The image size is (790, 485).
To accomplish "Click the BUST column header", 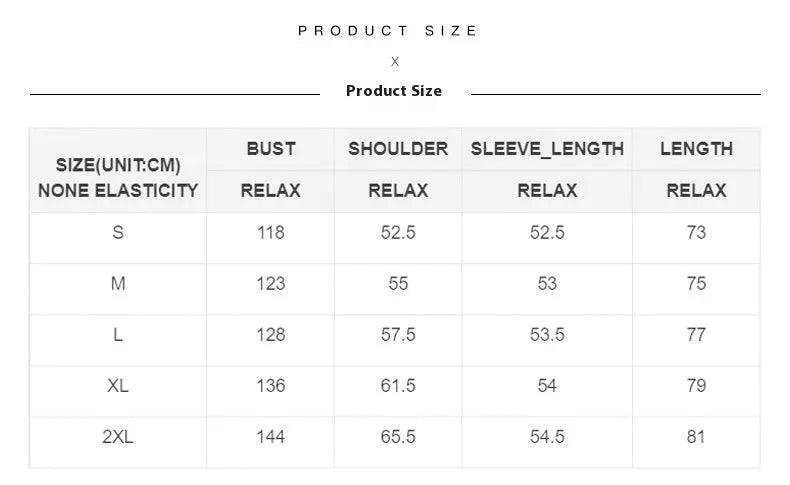I will [271, 149].
